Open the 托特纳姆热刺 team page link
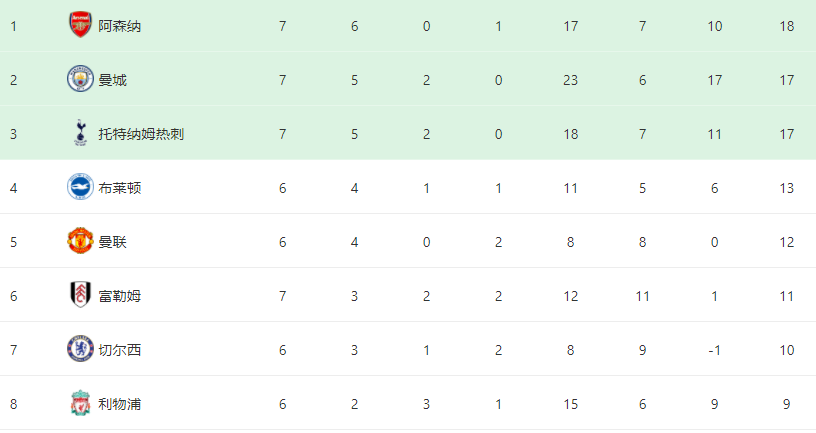Screen dimensions: 816x433 click(140, 134)
